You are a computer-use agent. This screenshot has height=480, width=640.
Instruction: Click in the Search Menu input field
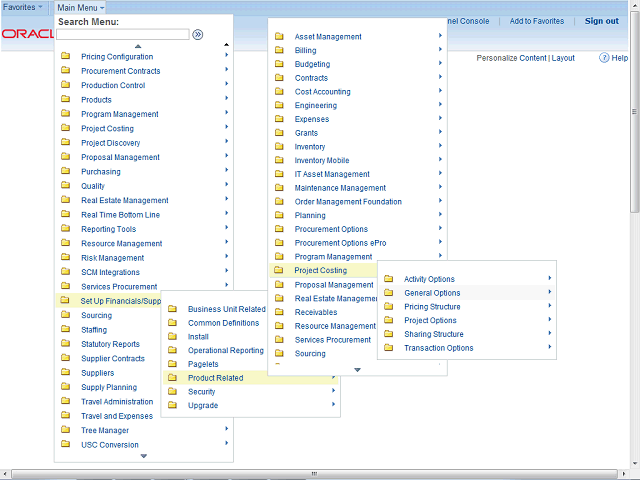pyautogui.click(x=123, y=35)
